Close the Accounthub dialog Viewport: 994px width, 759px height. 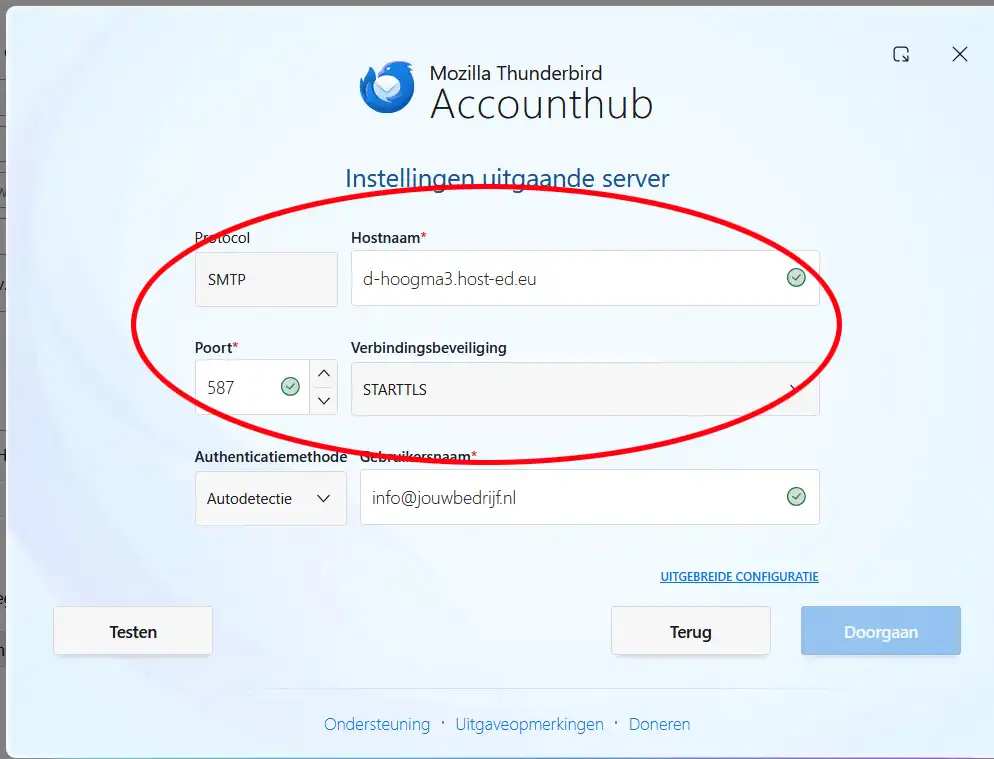click(x=960, y=55)
